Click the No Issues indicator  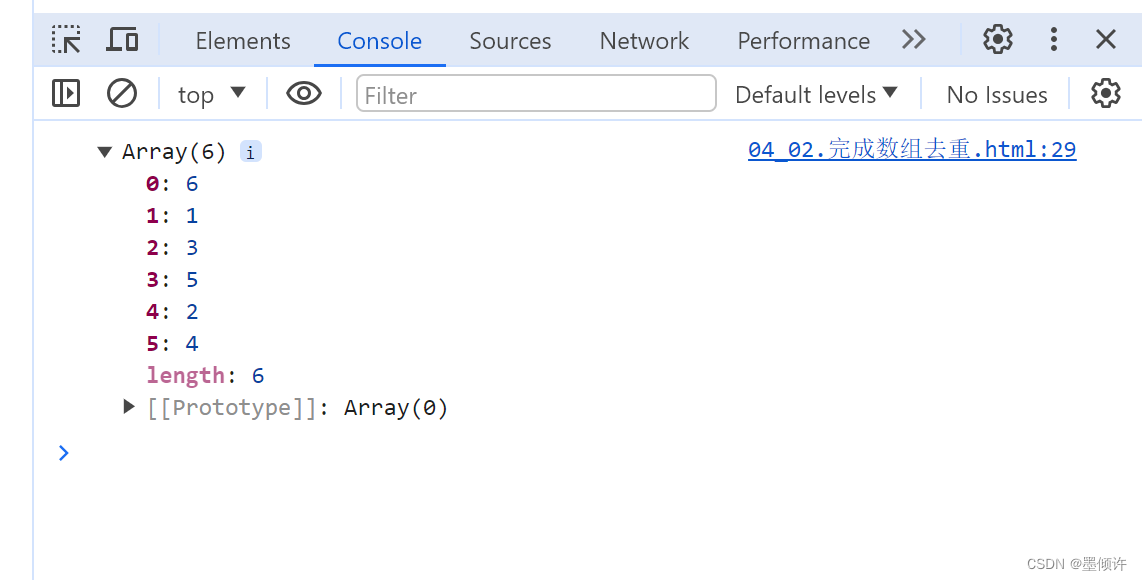(996, 93)
